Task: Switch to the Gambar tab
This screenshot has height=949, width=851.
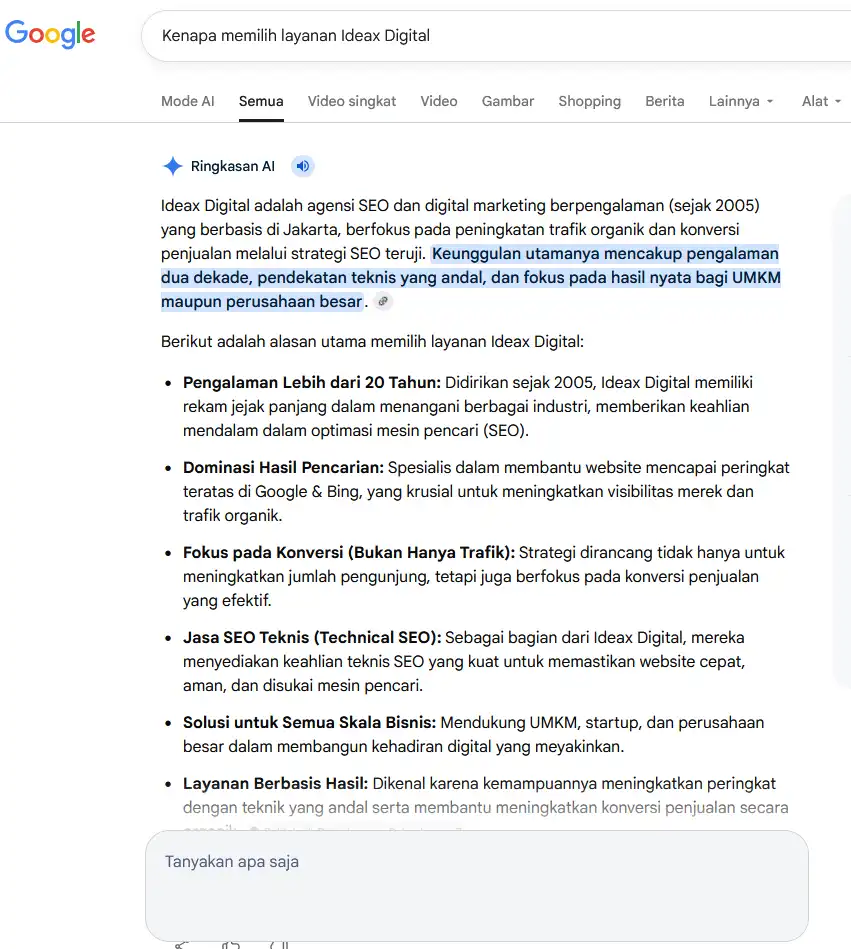Action: [x=508, y=101]
